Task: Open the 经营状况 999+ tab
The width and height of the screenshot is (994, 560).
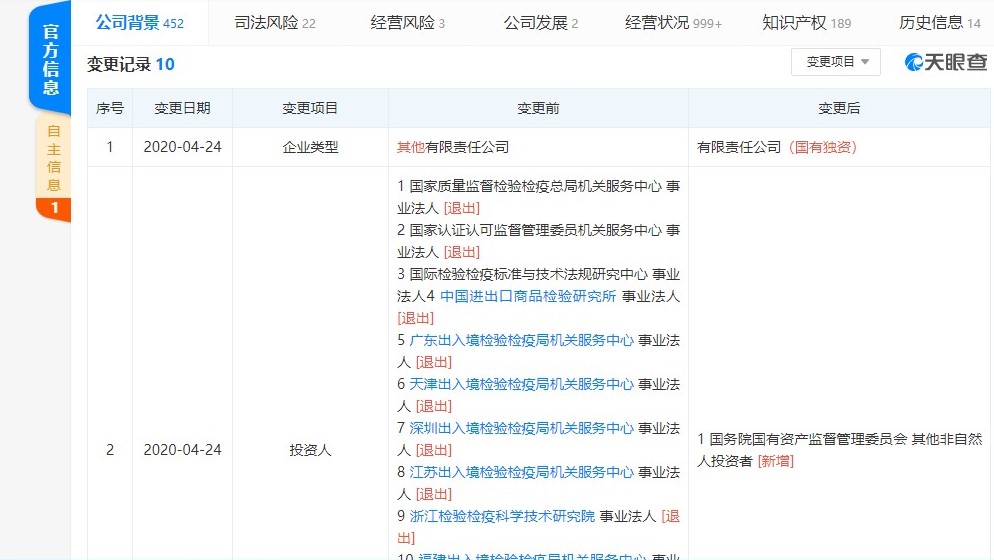Action: (673, 23)
